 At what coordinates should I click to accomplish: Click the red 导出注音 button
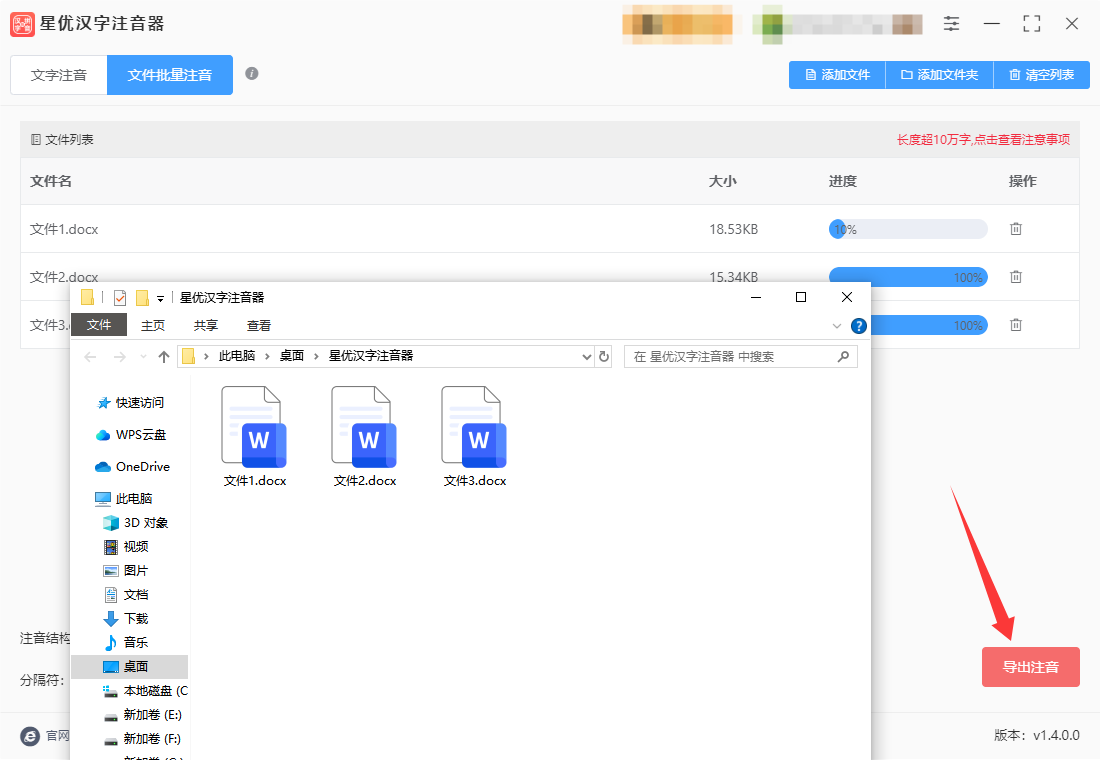point(1031,667)
